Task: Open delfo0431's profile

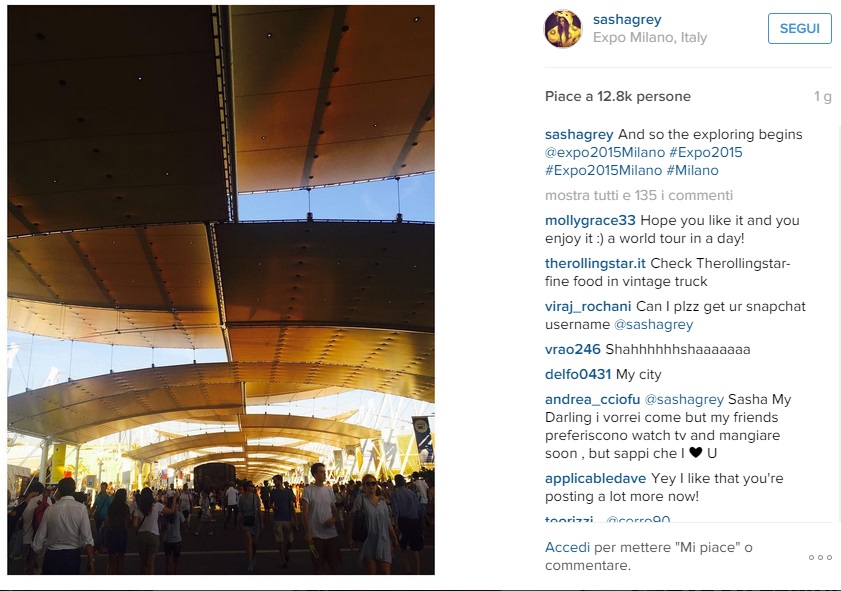Action: tap(578, 374)
